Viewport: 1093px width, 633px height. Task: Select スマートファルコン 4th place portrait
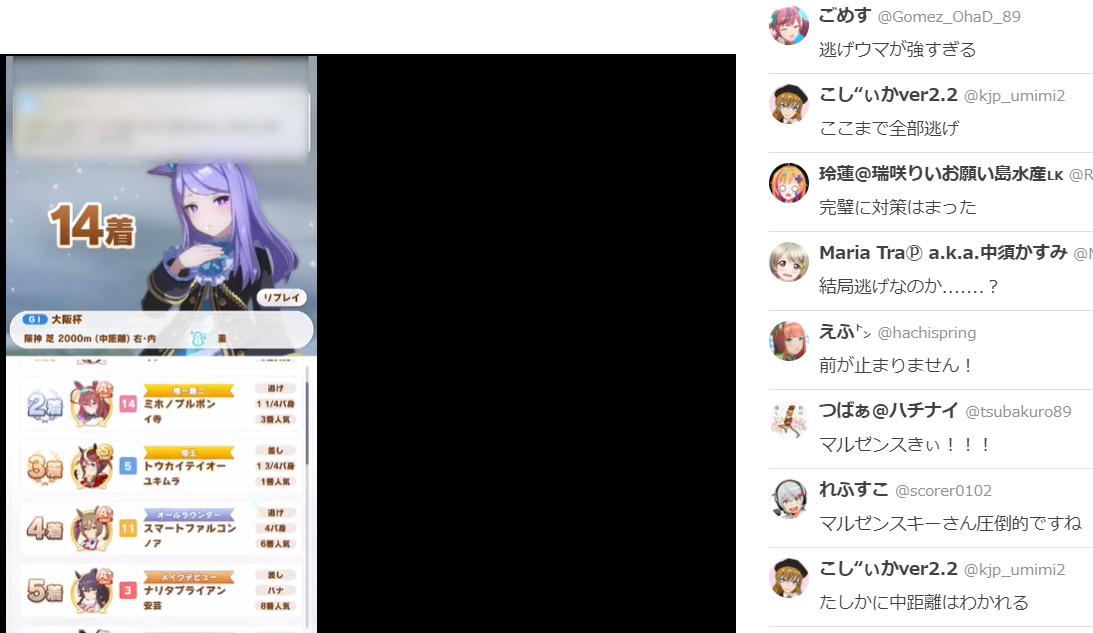(92, 528)
